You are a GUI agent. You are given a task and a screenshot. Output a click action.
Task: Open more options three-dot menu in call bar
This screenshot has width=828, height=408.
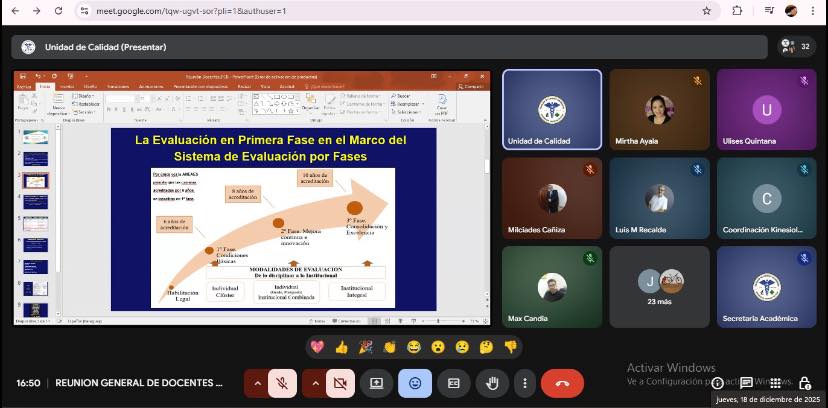pyautogui.click(x=524, y=383)
